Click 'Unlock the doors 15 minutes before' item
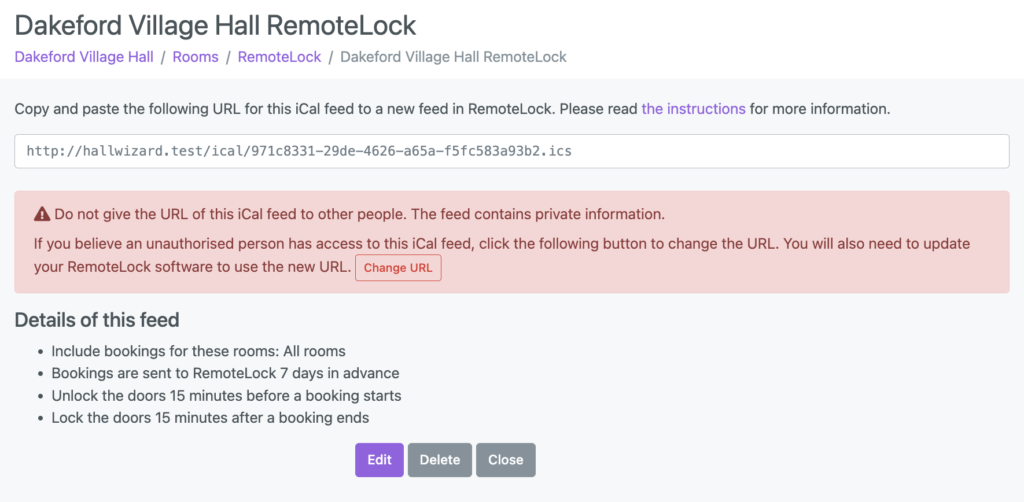 (227, 396)
